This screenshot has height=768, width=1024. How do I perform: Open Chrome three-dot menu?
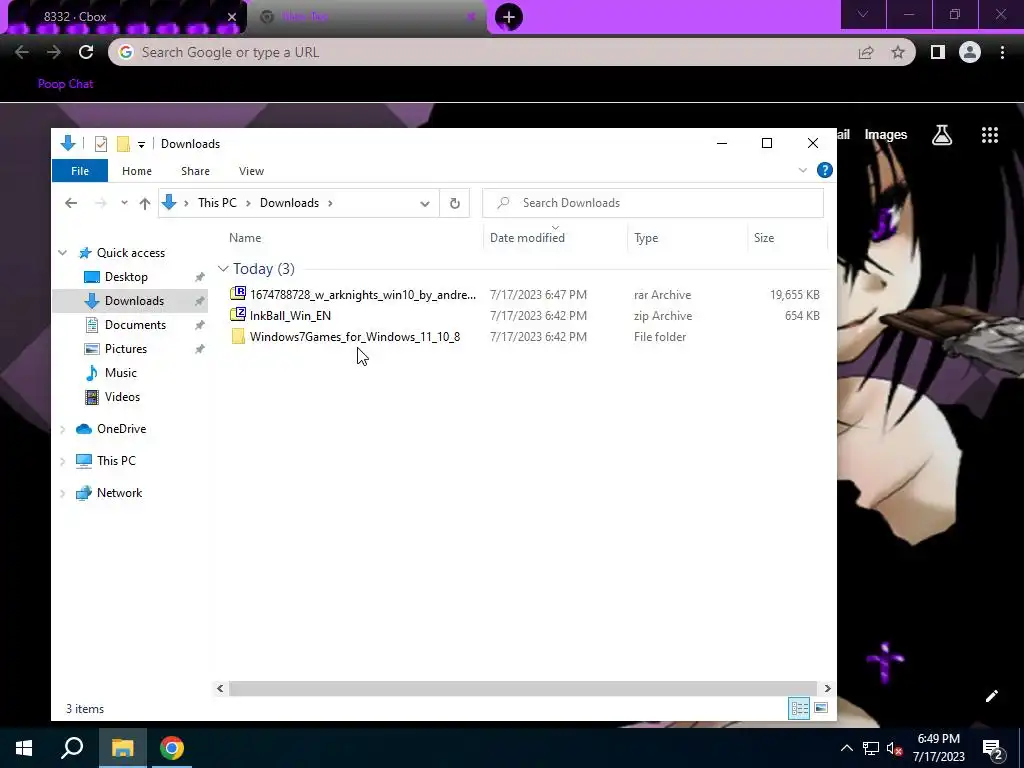point(1002,52)
